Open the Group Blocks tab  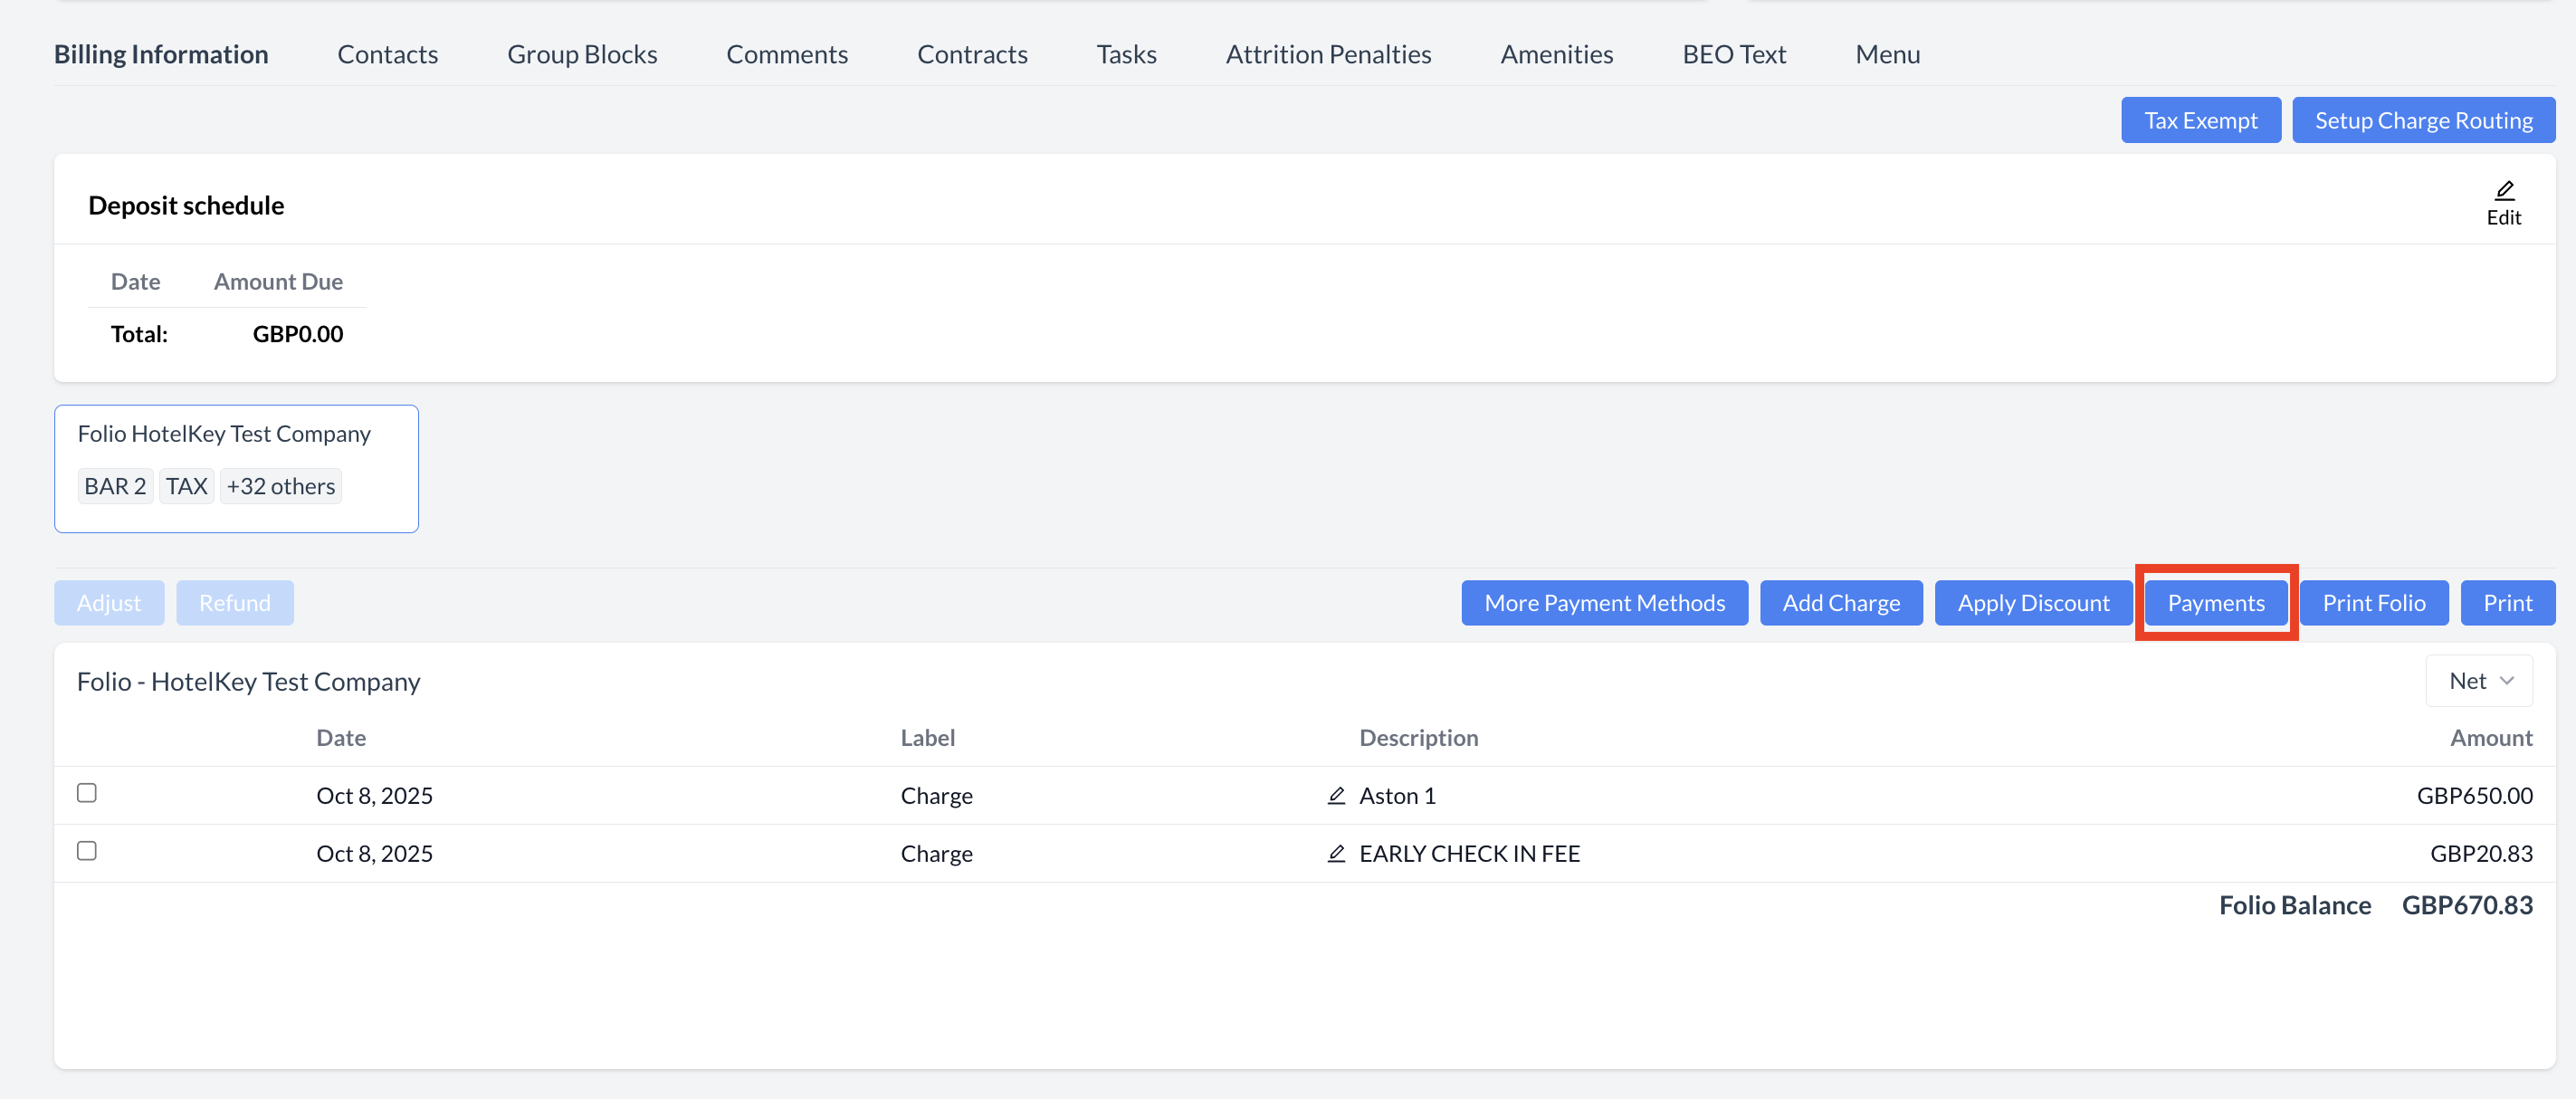[x=582, y=54]
